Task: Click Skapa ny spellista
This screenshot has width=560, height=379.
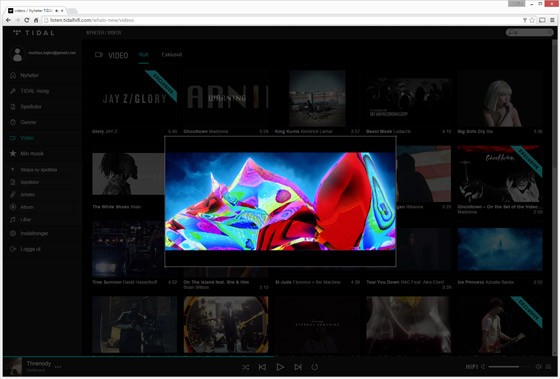Action: (x=39, y=170)
